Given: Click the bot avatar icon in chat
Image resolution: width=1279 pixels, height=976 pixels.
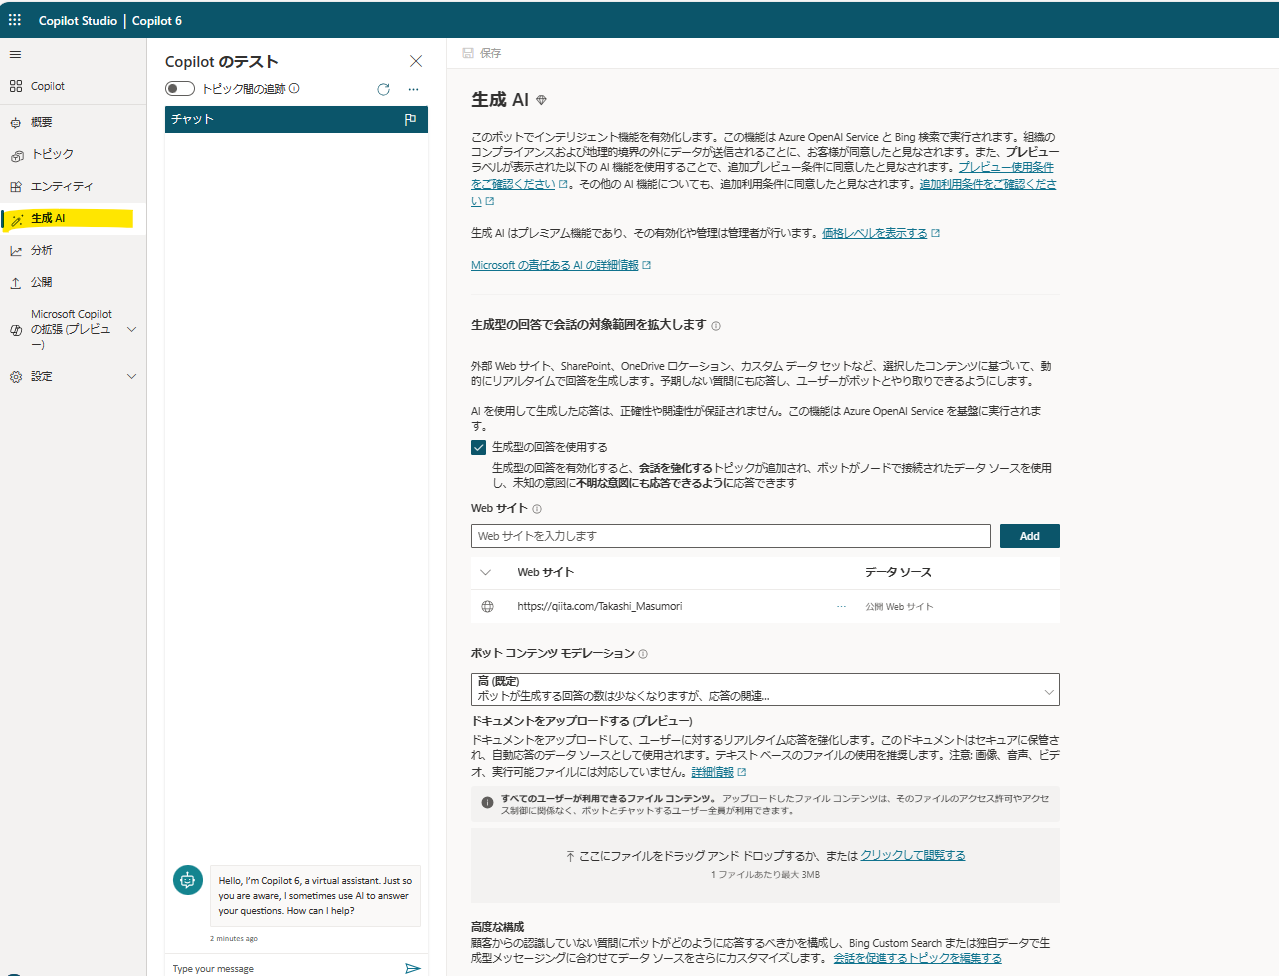Looking at the screenshot, I should [188, 880].
